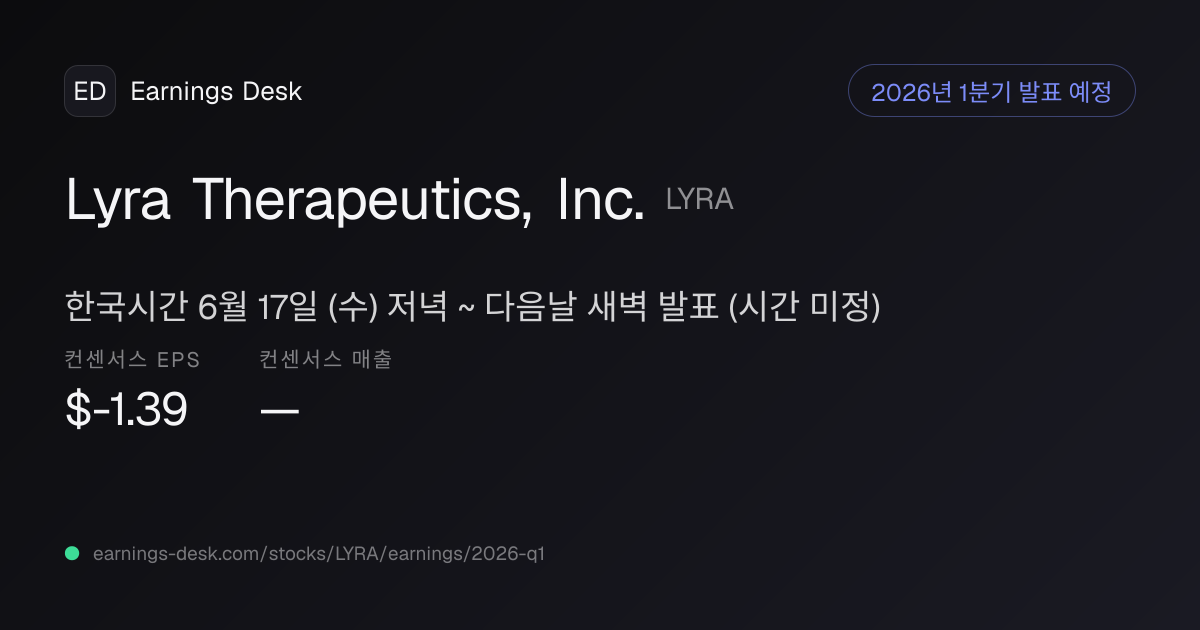Click the dash revenue consensus value
1200x630 pixels.
[x=279, y=411]
